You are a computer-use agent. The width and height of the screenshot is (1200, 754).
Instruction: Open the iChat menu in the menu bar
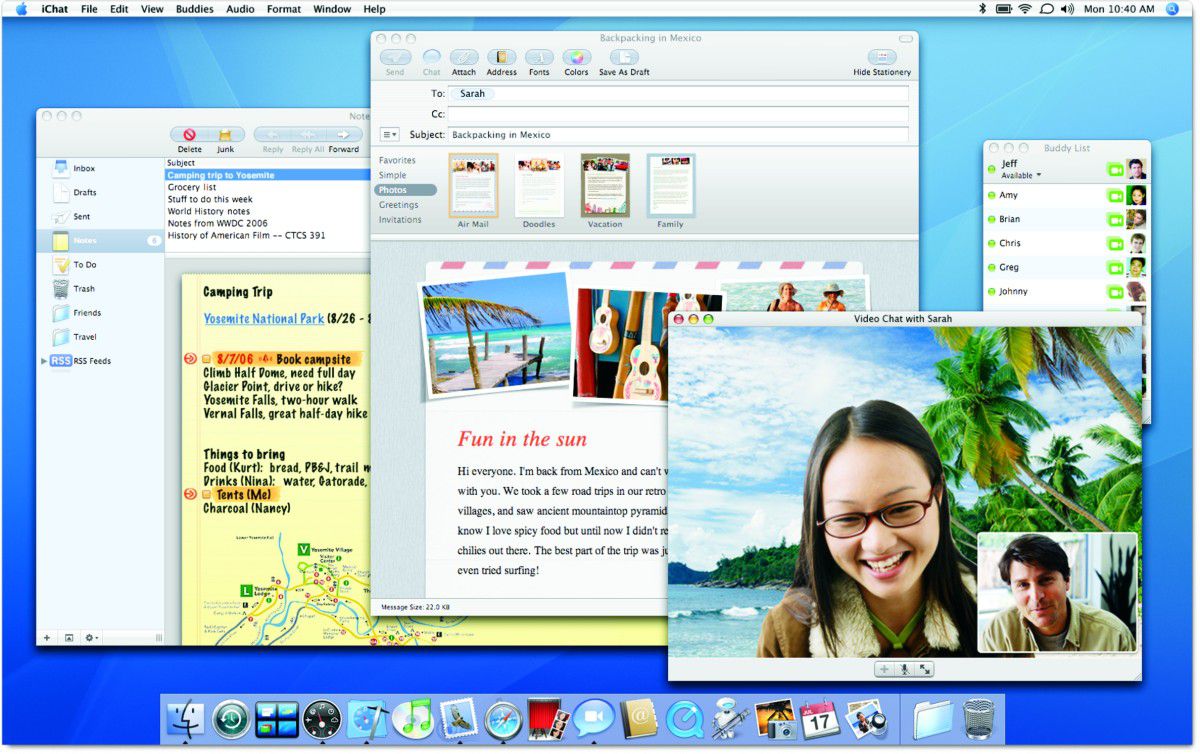pos(55,9)
